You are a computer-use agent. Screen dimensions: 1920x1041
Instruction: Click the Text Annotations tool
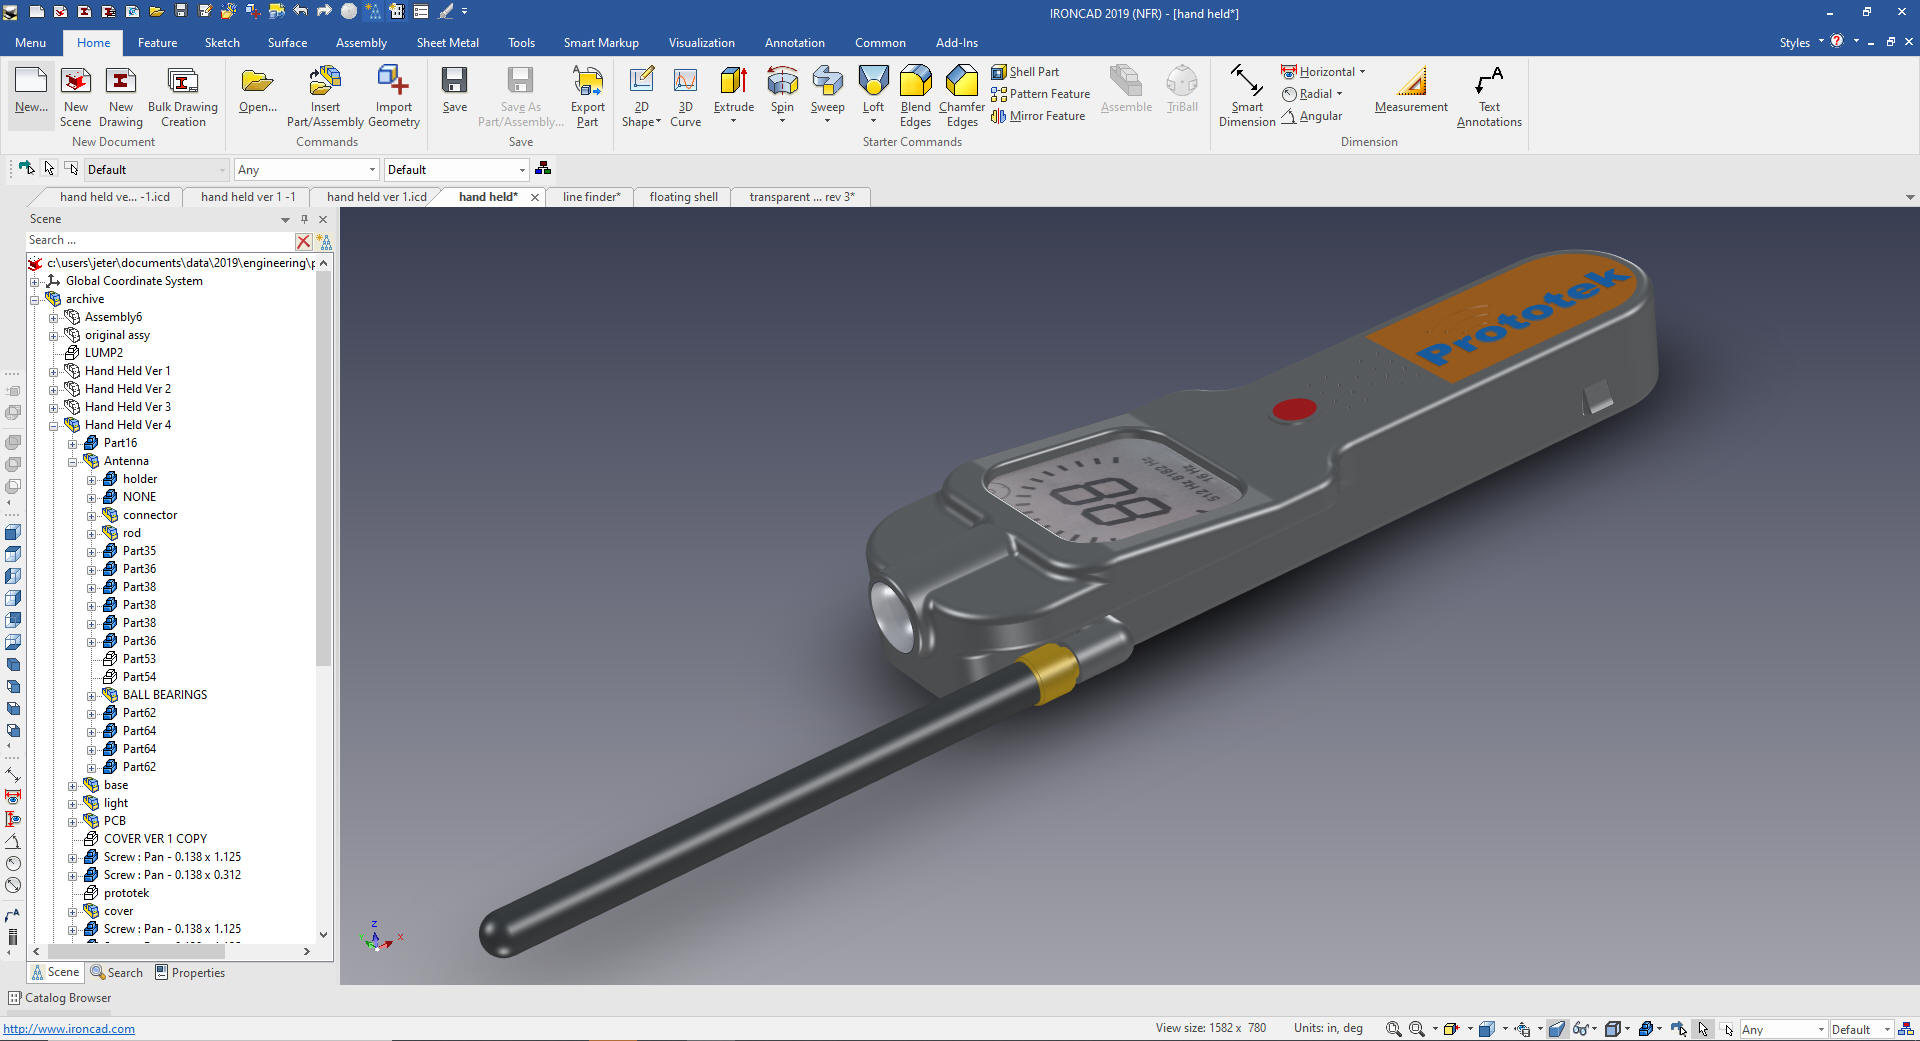[x=1489, y=97]
